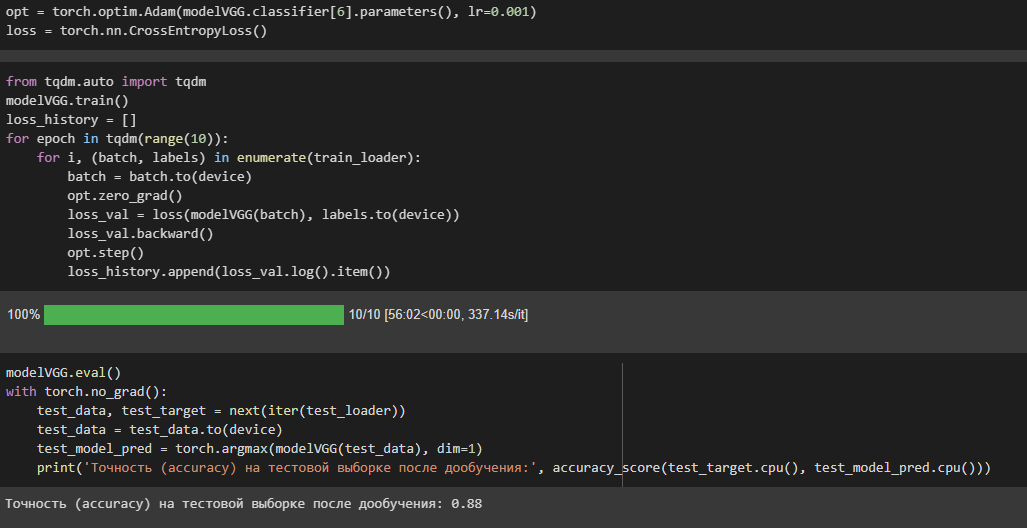Click the 'enumerate(train_loader)' loop line
Screen dimensions: 1027x528
pyautogui.click(x=228, y=158)
